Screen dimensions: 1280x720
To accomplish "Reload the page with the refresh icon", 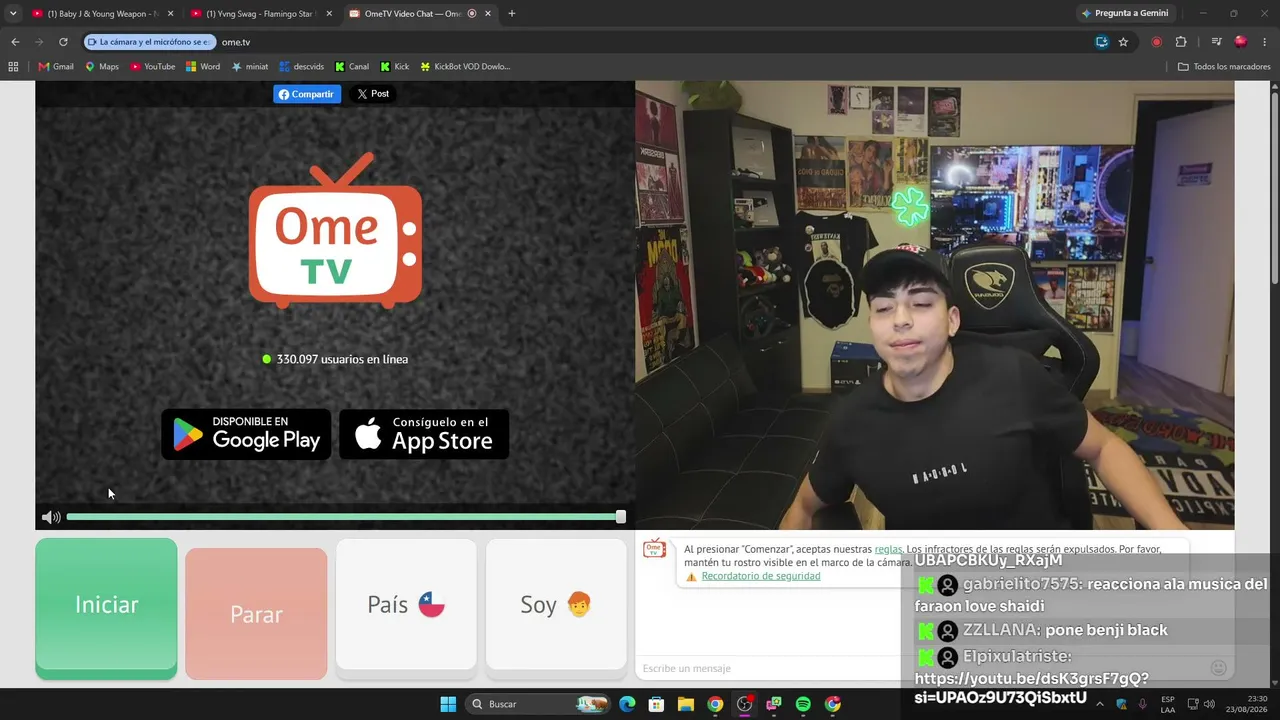I will click(x=63, y=42).
